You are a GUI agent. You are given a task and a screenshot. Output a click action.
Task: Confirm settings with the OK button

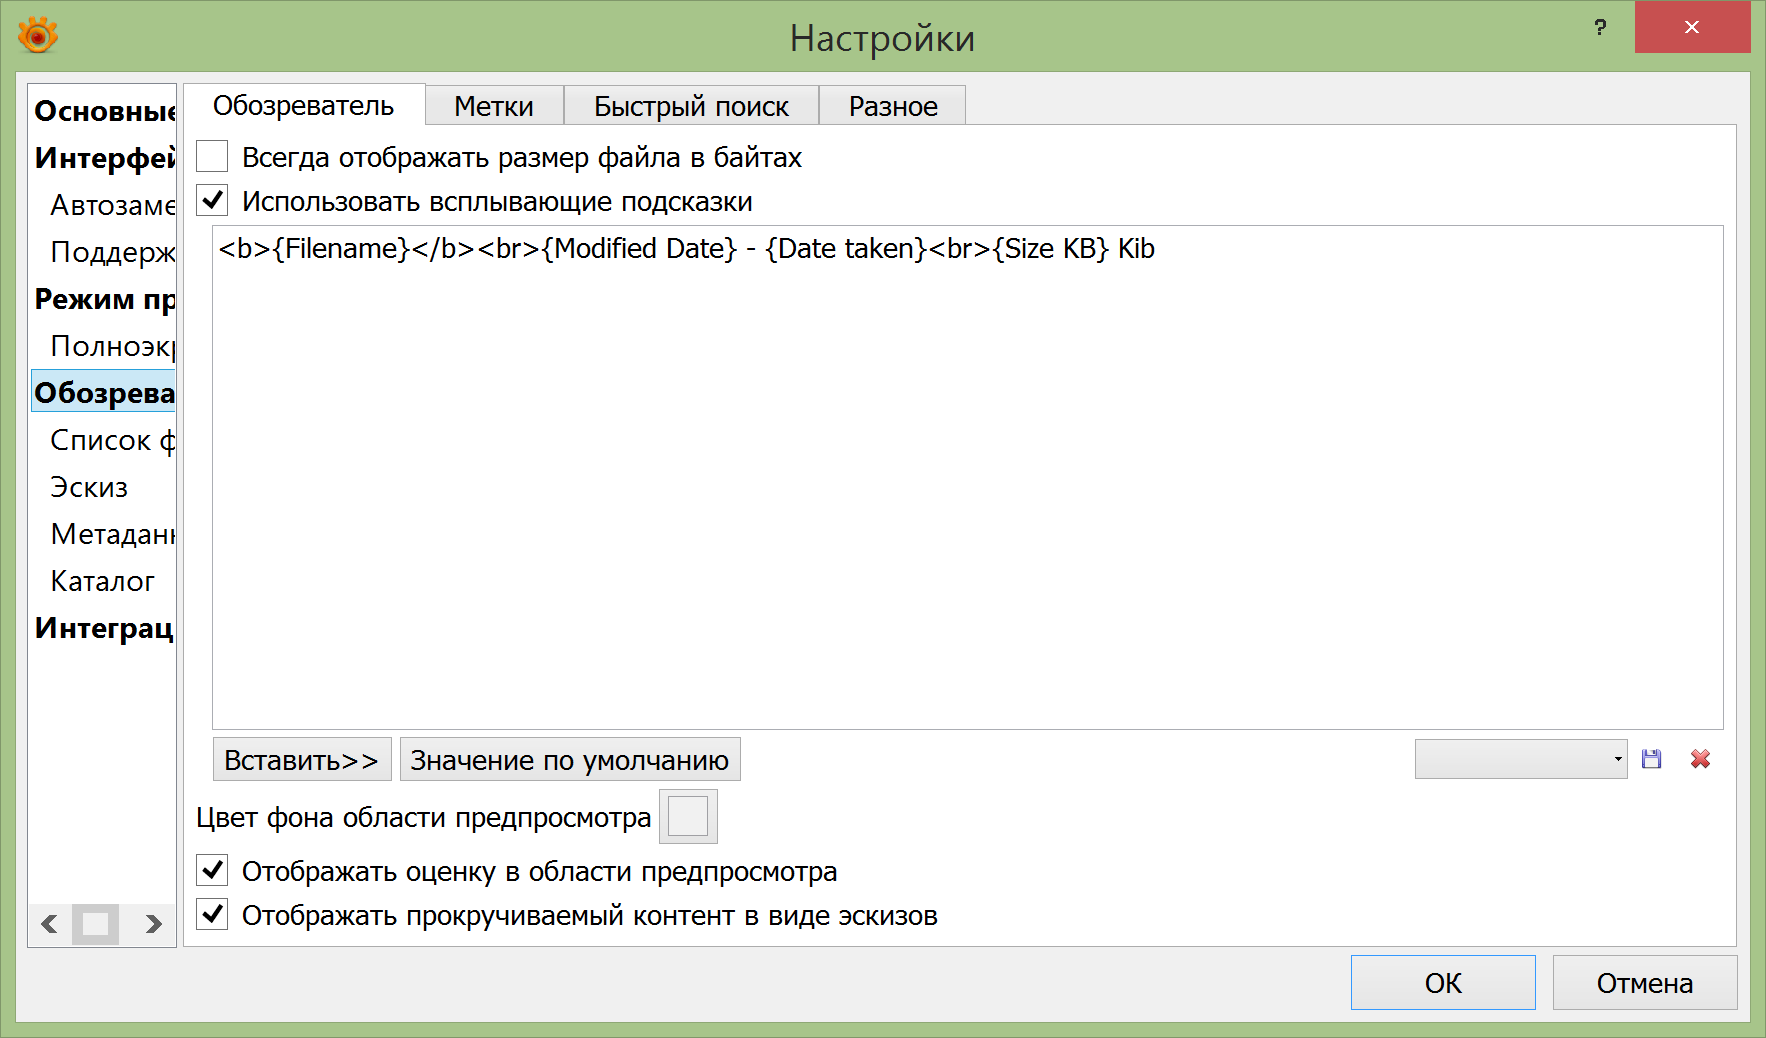click(1442, 983)
